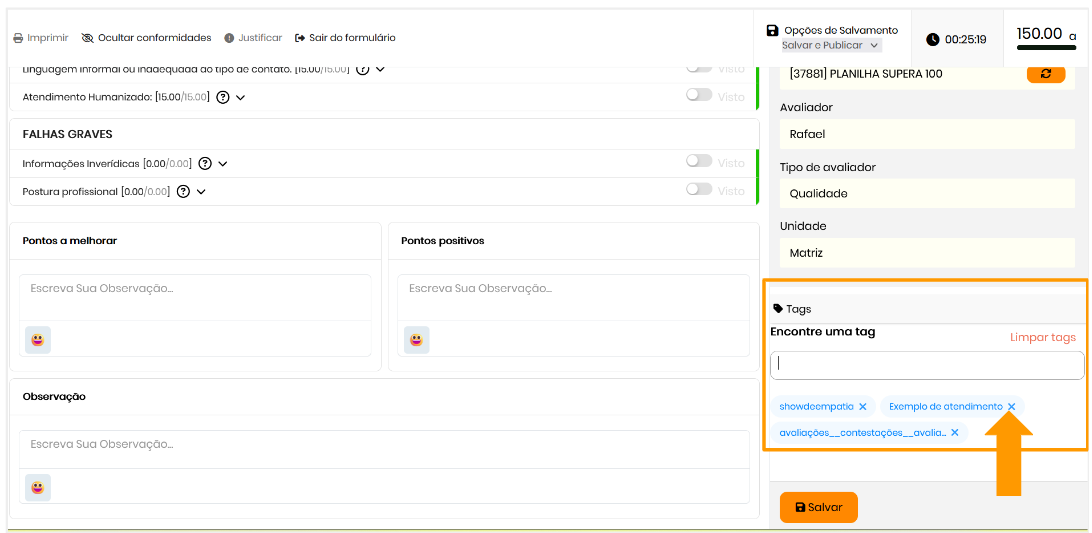
Task: Toggle Visto switch for Informações Inverídicas
Action: coord(699,162)
